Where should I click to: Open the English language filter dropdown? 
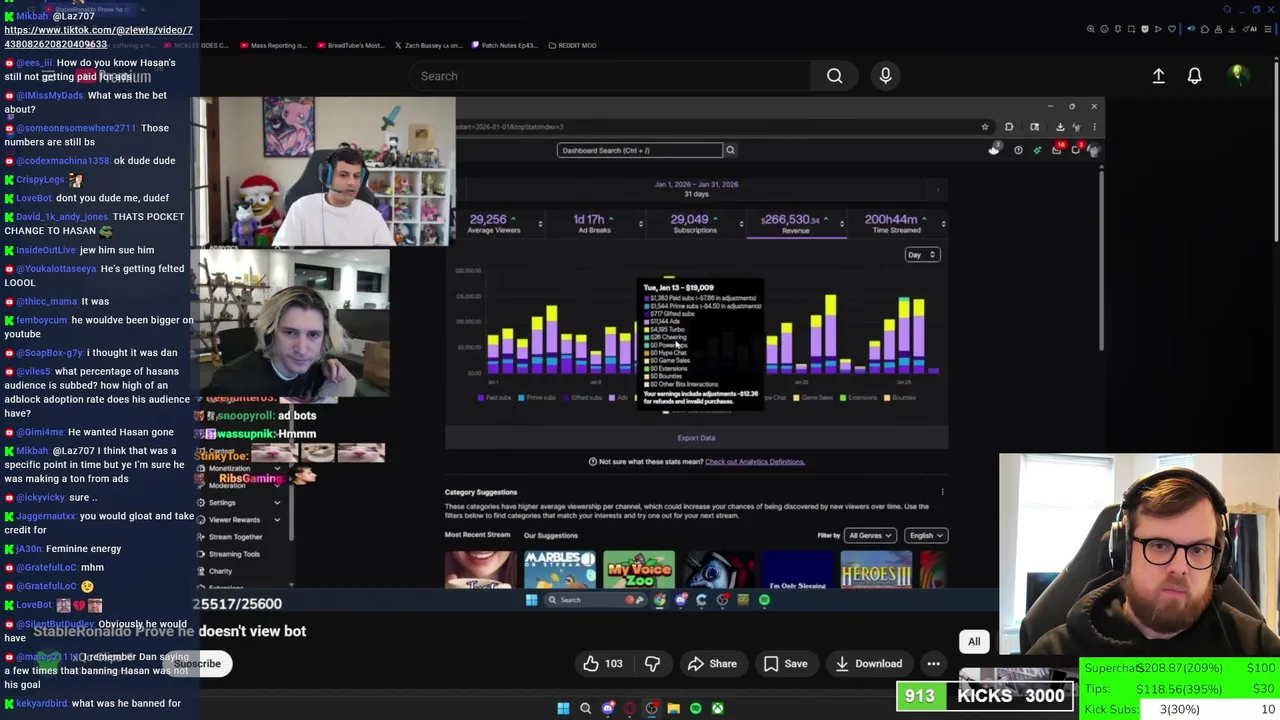point(926,536)
